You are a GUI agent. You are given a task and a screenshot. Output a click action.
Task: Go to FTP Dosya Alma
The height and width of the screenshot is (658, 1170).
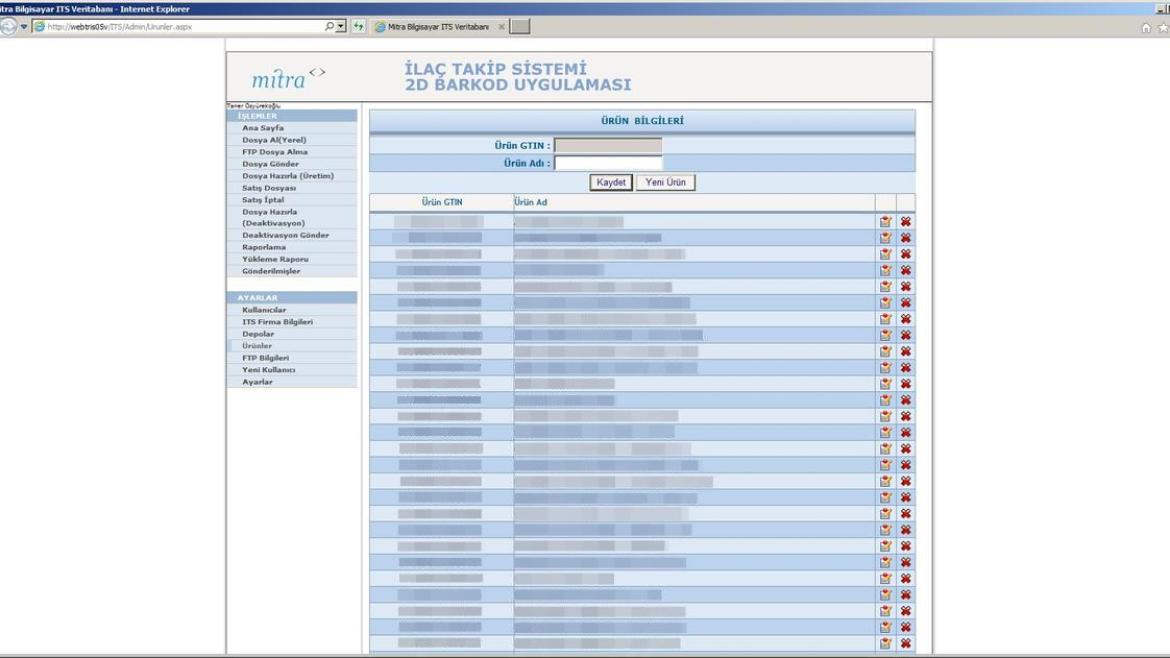[275, 151]
